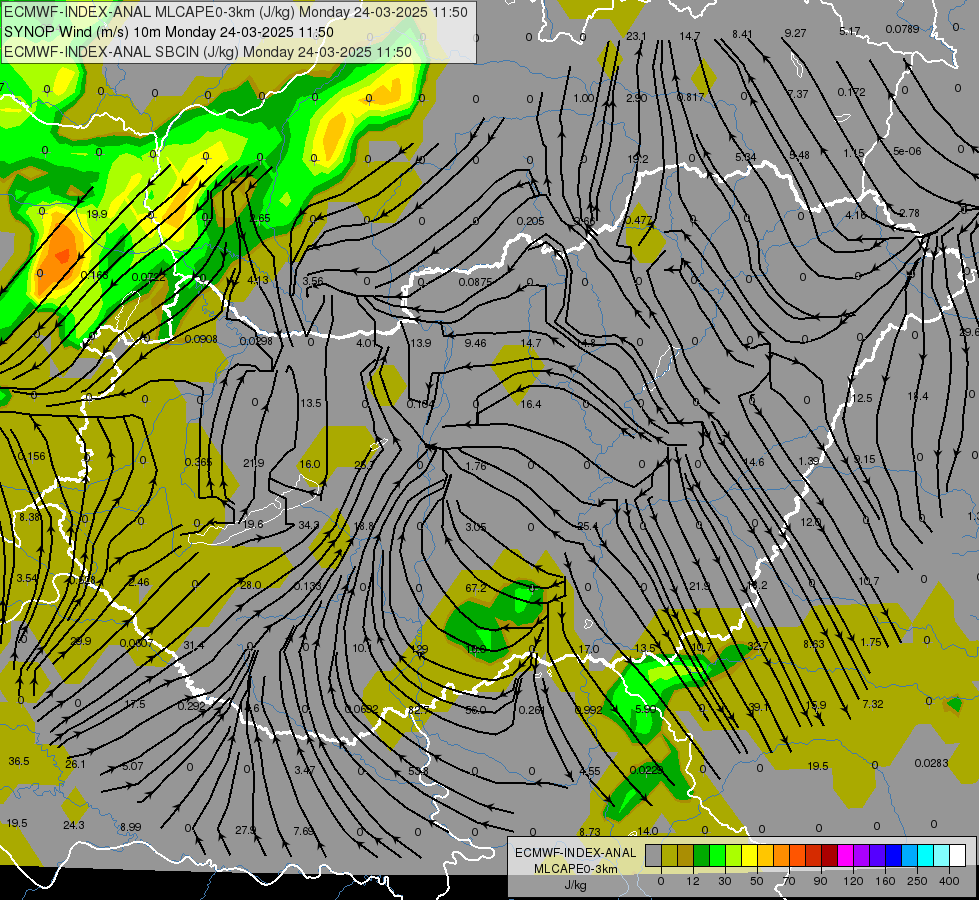The image size is (979, 900).
Task: Click the map value '28.0'
Action: [x=250, y=585]
